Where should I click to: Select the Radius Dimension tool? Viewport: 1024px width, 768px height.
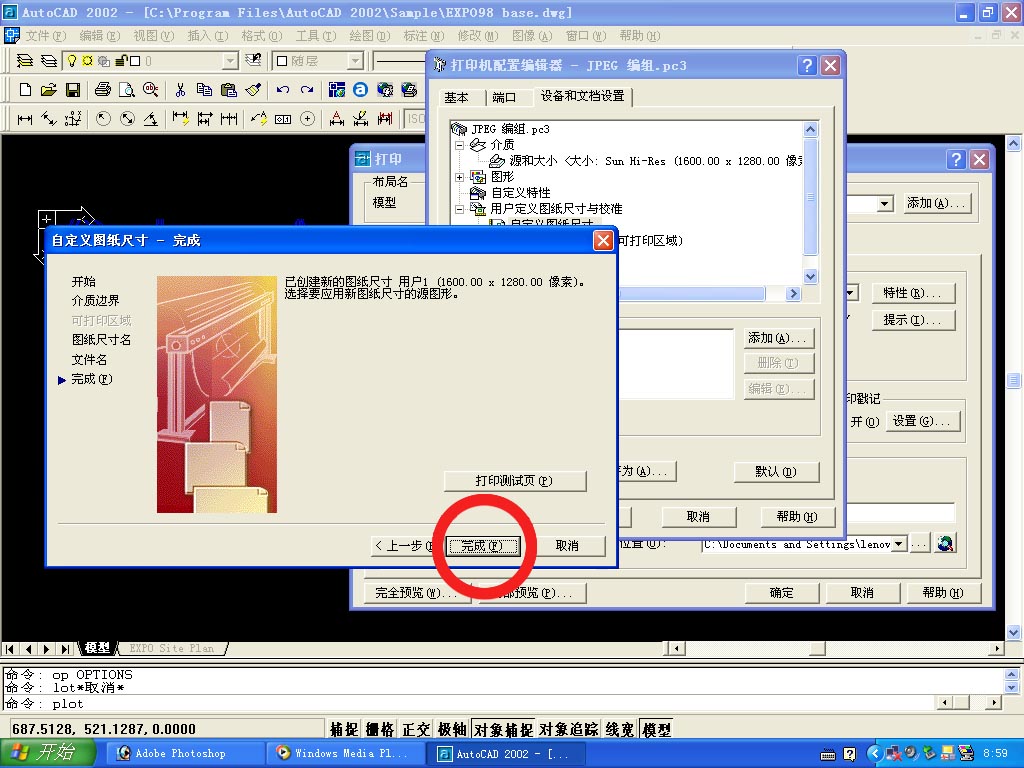pos(103,119)
